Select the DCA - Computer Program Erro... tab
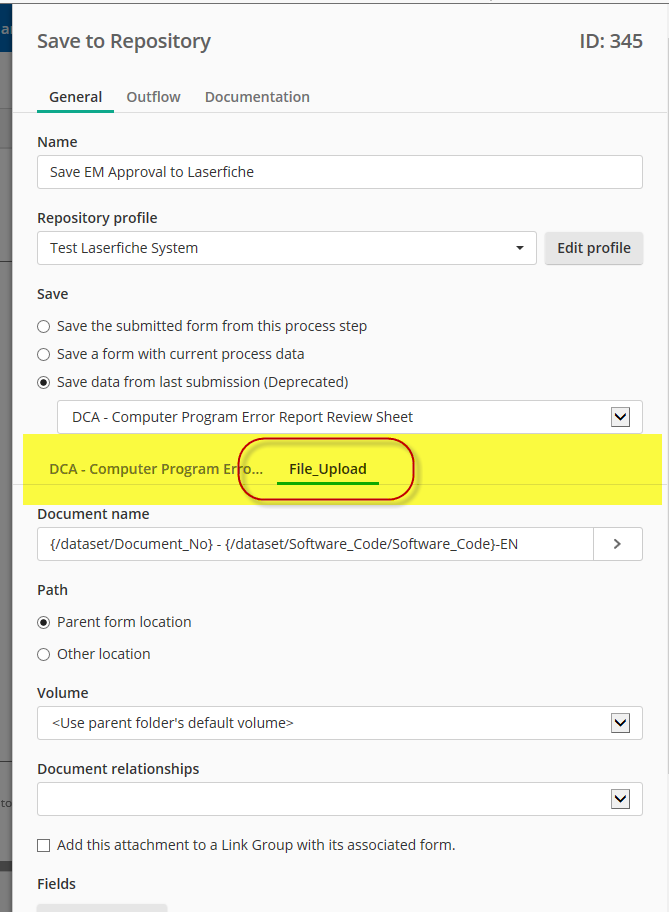This screenshot has height=912, width=669. point(156,469)
